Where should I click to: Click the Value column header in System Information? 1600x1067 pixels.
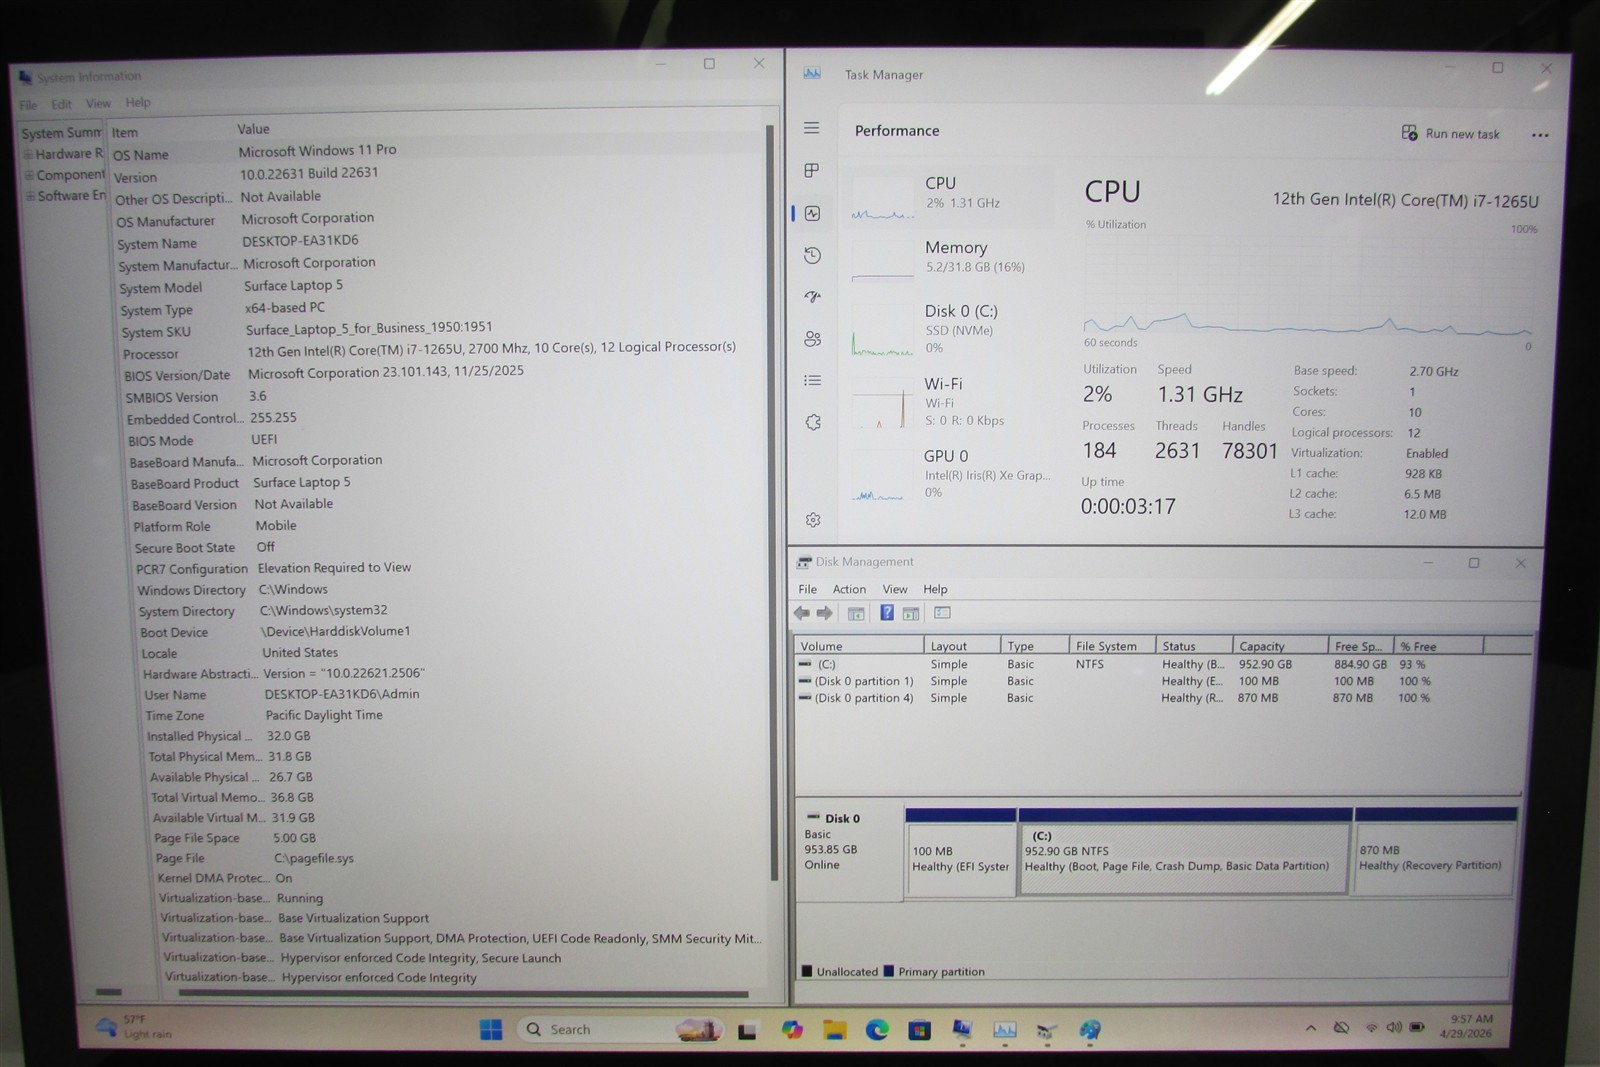[498, 129]
